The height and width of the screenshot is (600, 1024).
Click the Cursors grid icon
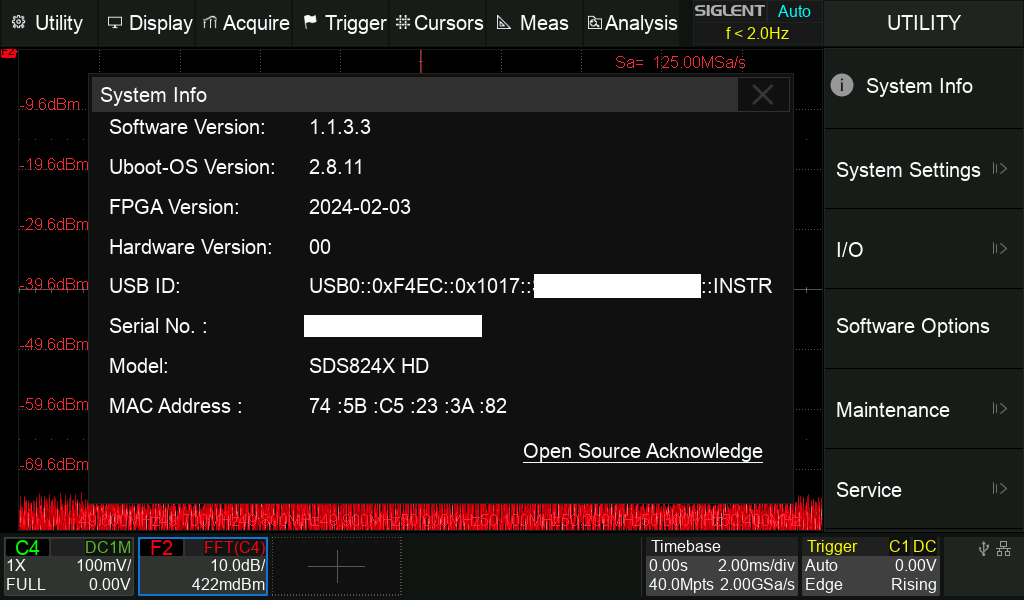pyautogui.click(x=403, y=22)
